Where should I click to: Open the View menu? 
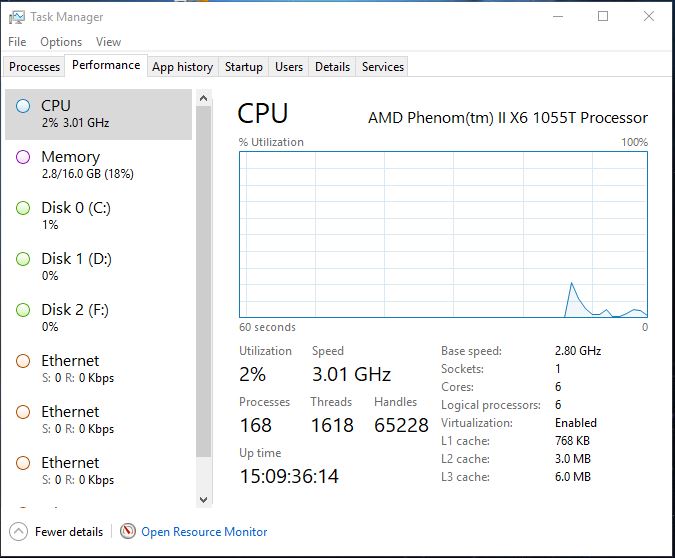[x=108, y=42]
